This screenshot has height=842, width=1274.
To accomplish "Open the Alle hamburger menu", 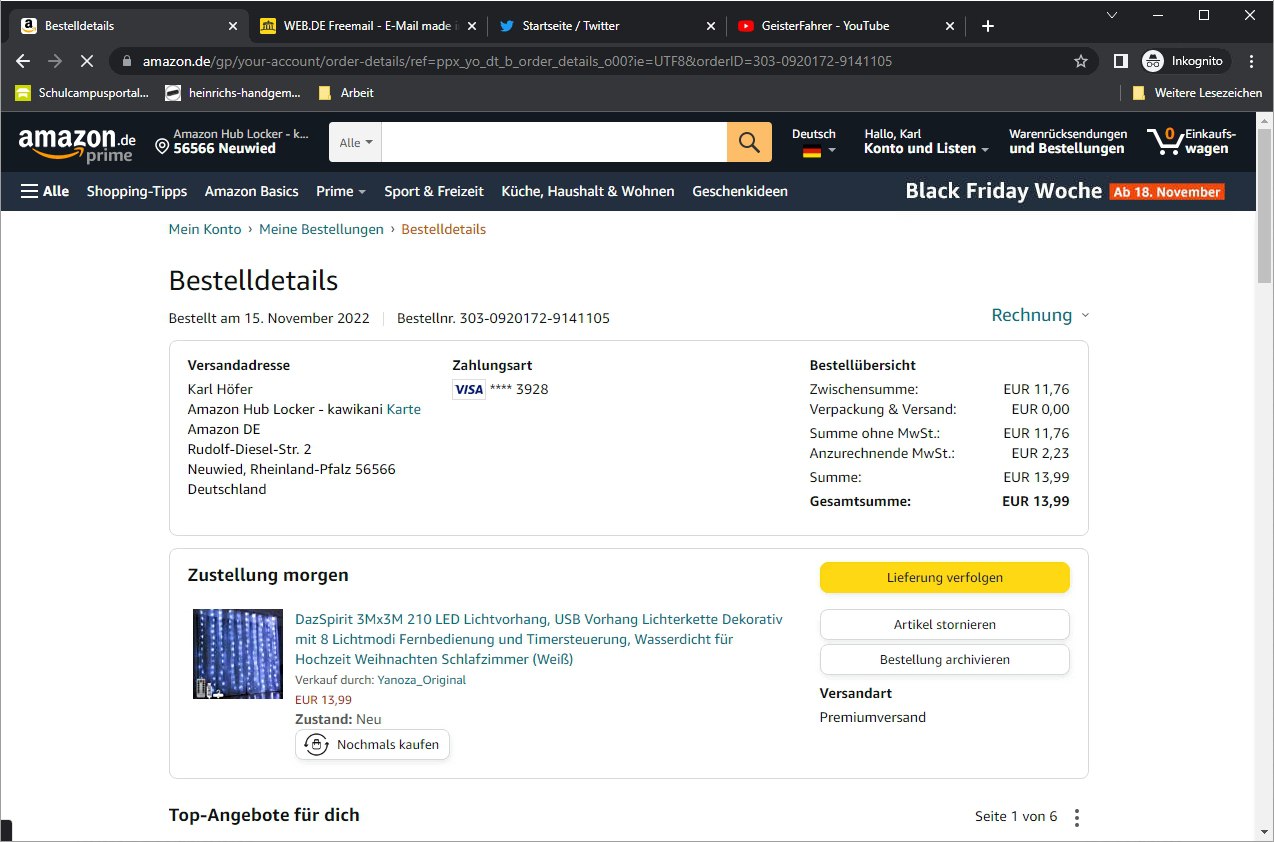I will (x=45, y=191).
